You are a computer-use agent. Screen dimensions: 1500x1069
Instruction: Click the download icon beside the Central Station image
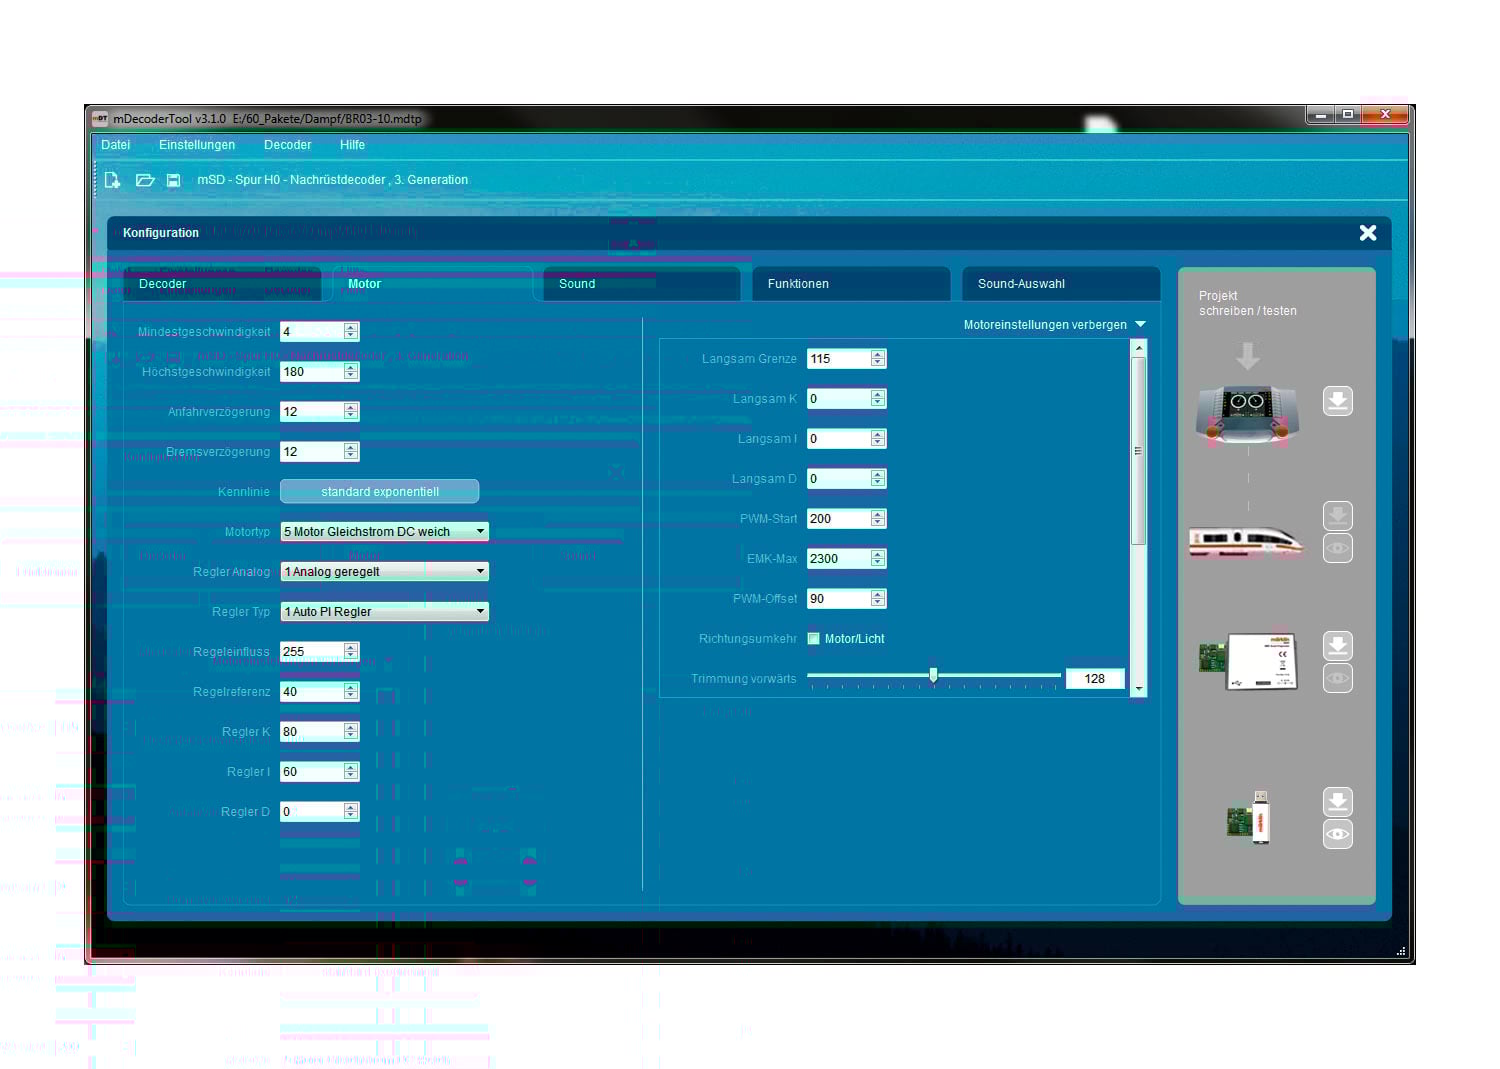(1338, 401)
